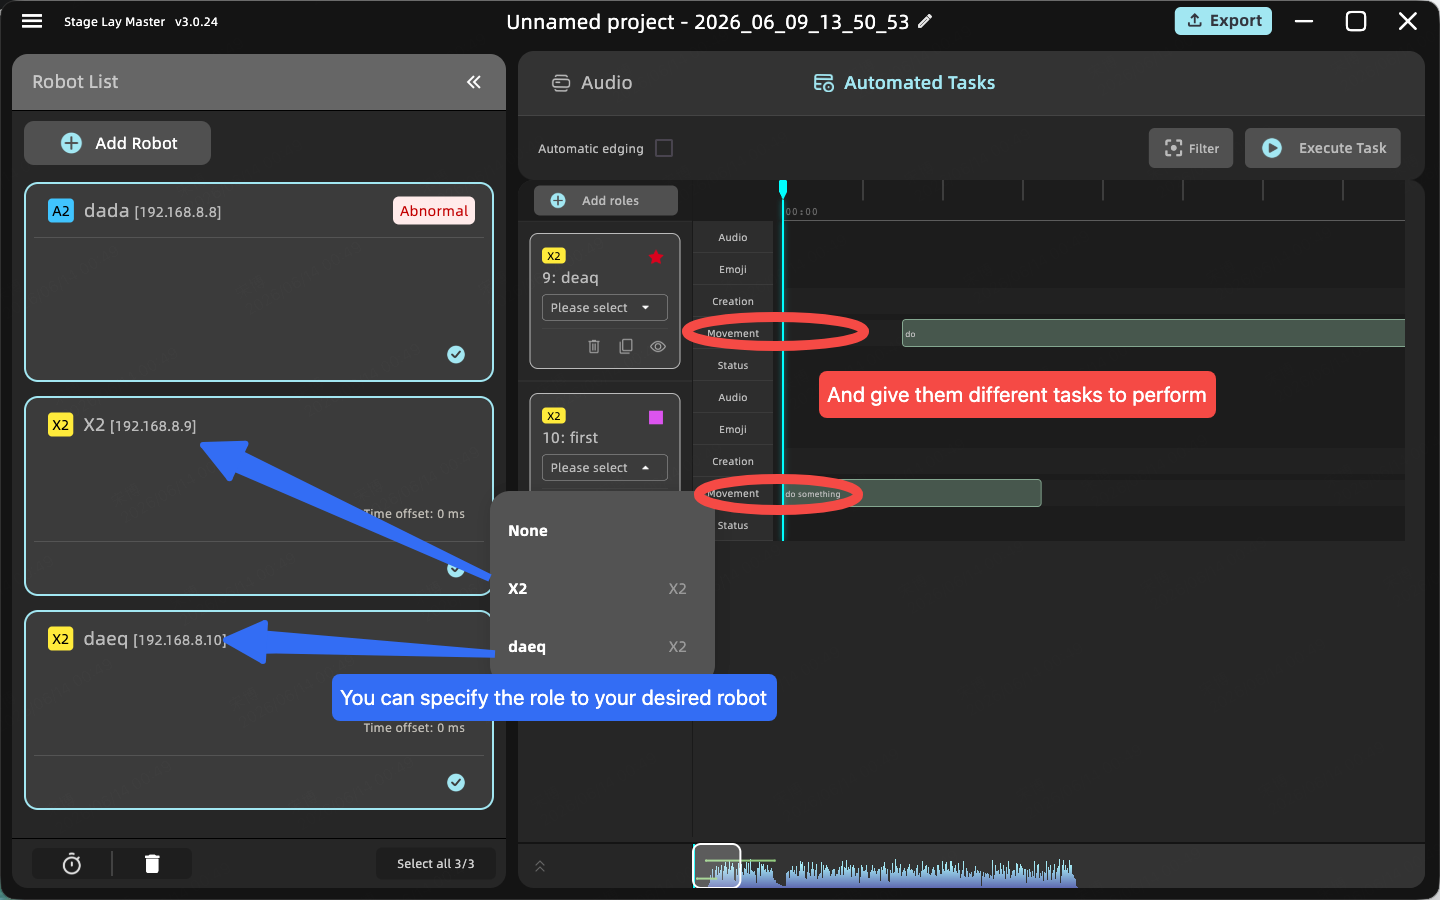1440x900 pixels.
Task: Close the Please select dropdown for 10: first
Action: pyautogui.click(x=605, y=467)
